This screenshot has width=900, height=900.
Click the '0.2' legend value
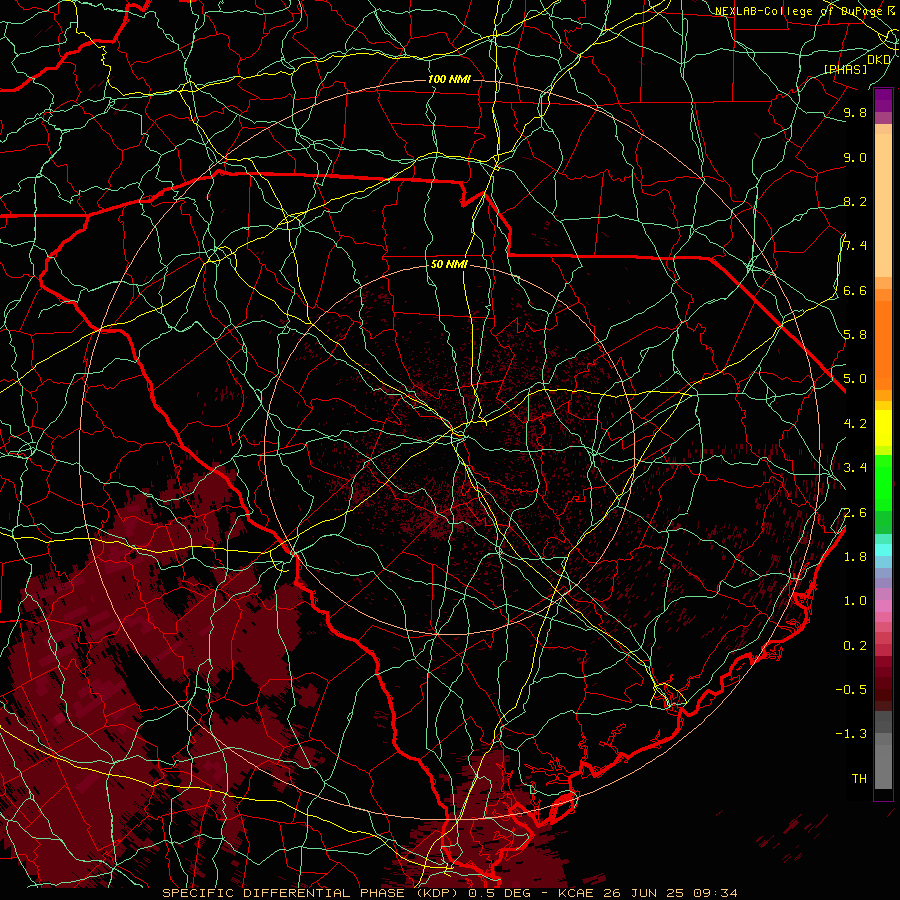click(855, 646)
